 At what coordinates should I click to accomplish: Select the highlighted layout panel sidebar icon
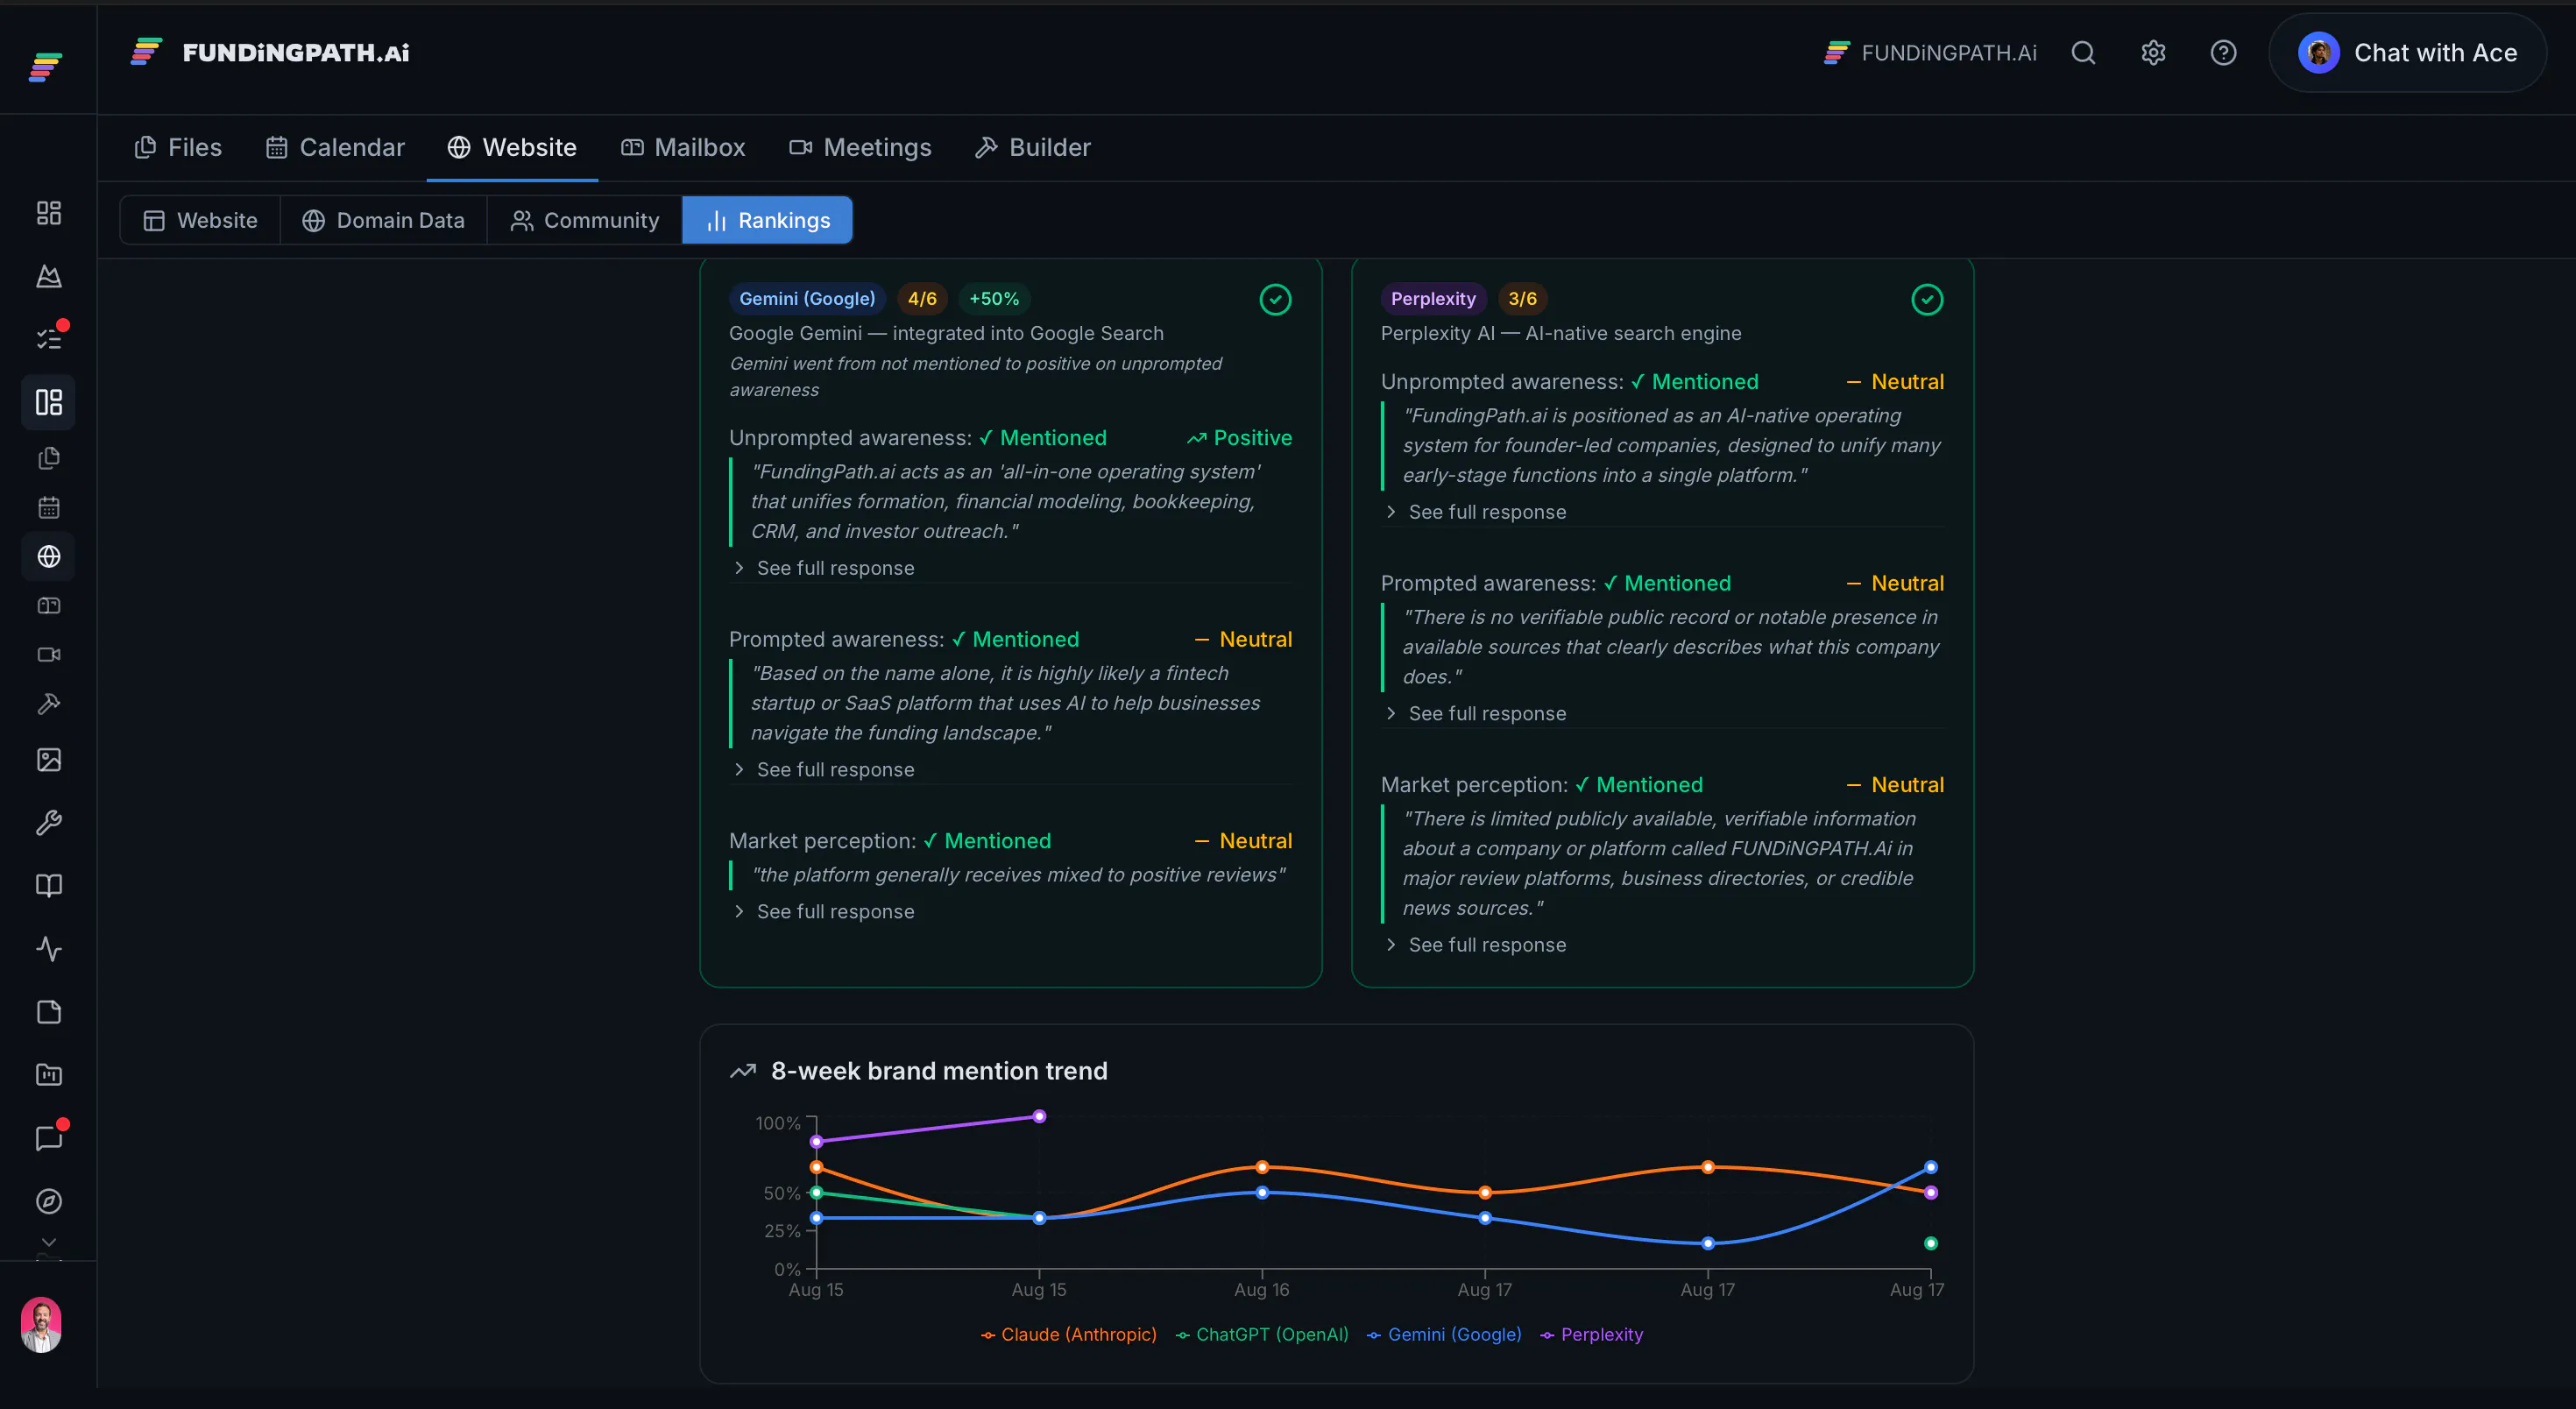point(48,402)
